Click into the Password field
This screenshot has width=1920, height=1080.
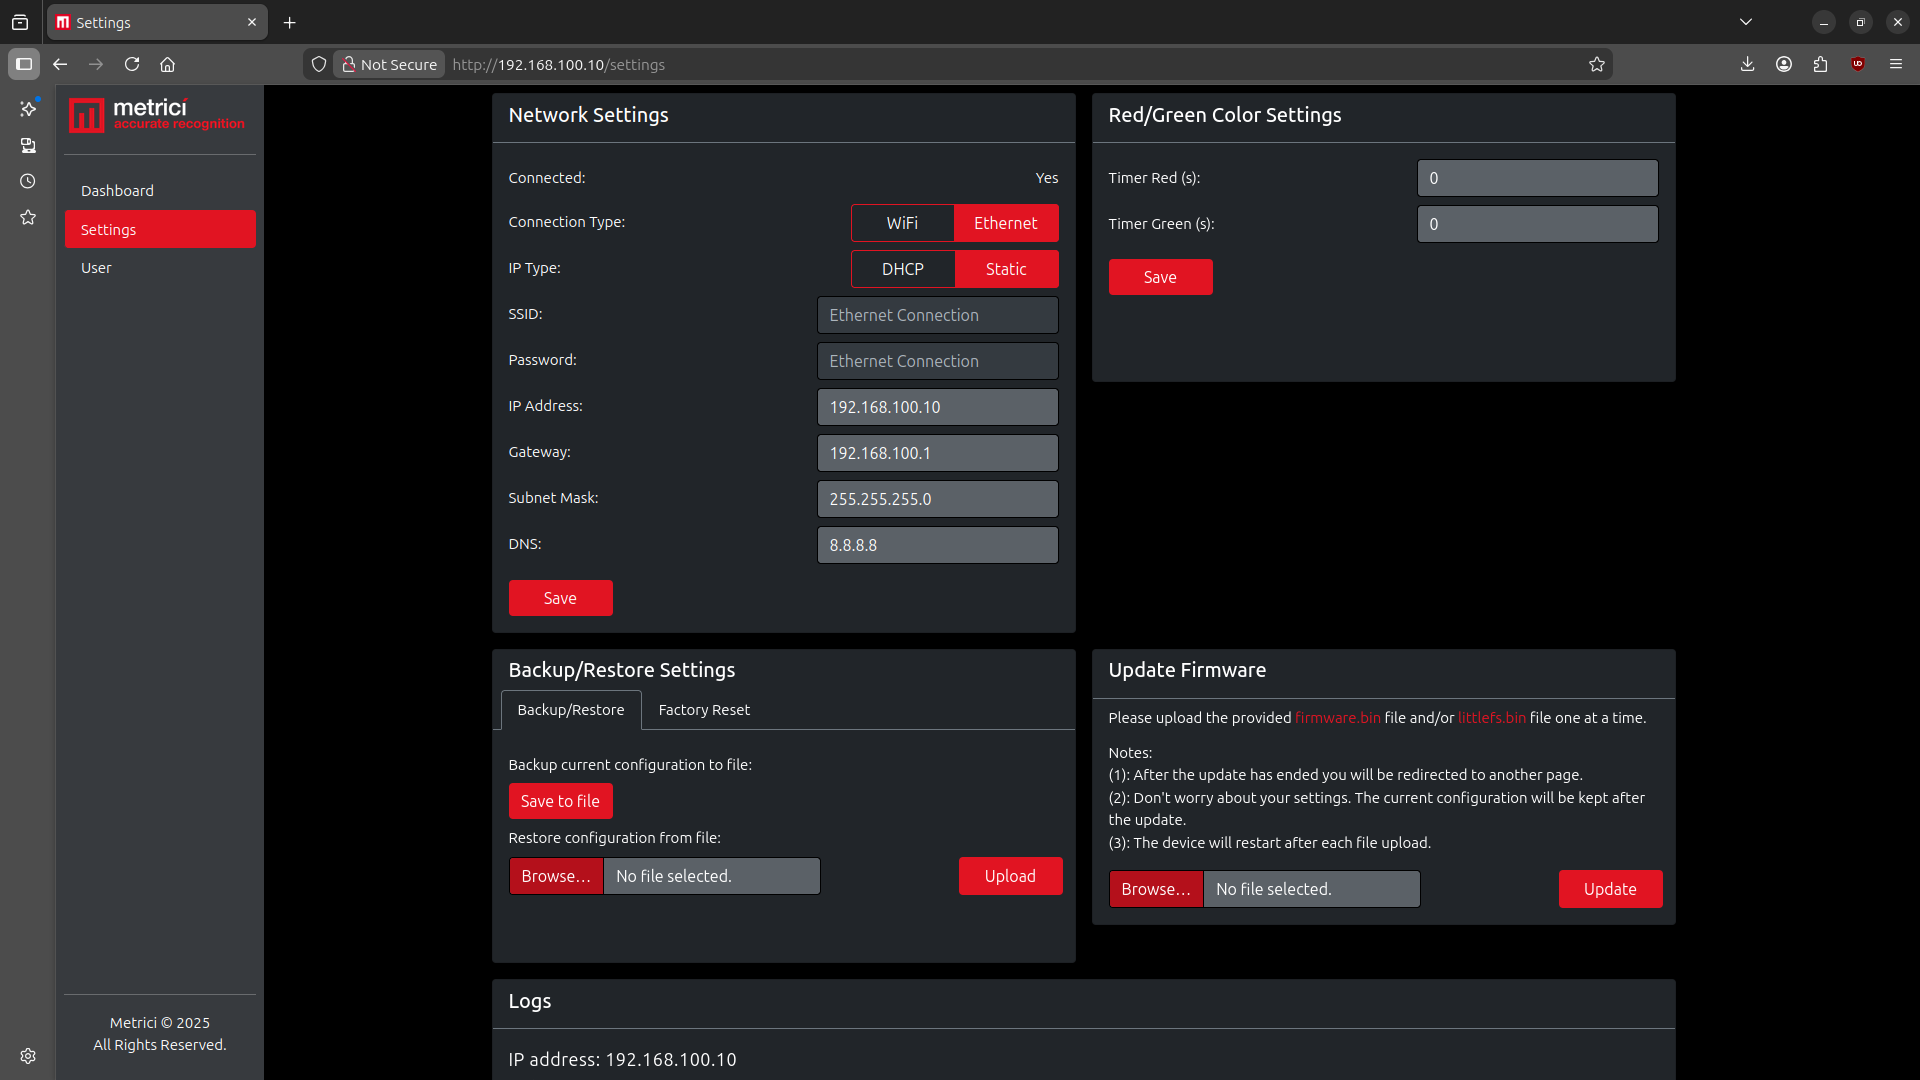(x=937, y=361)
